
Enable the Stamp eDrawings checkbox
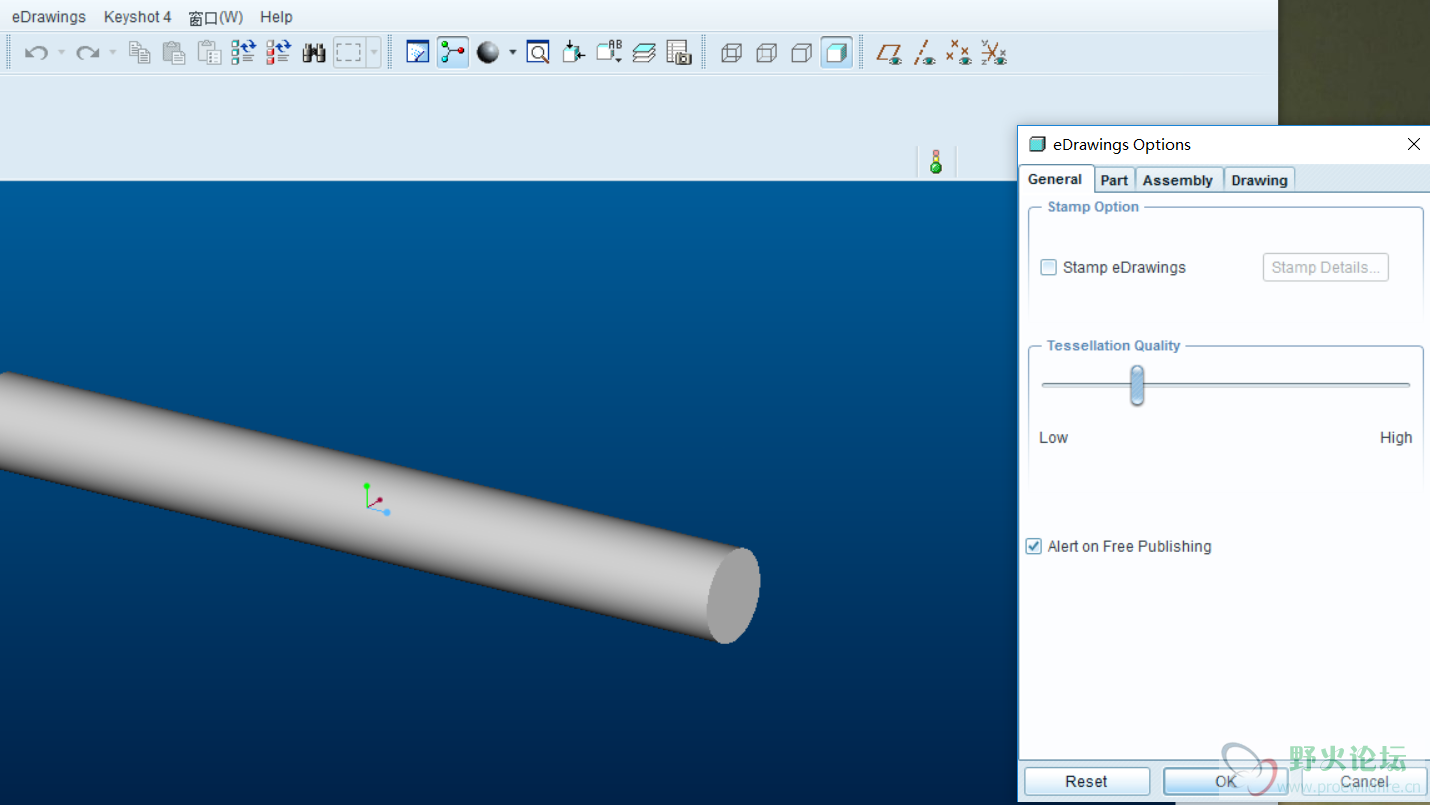(1049, 267)
